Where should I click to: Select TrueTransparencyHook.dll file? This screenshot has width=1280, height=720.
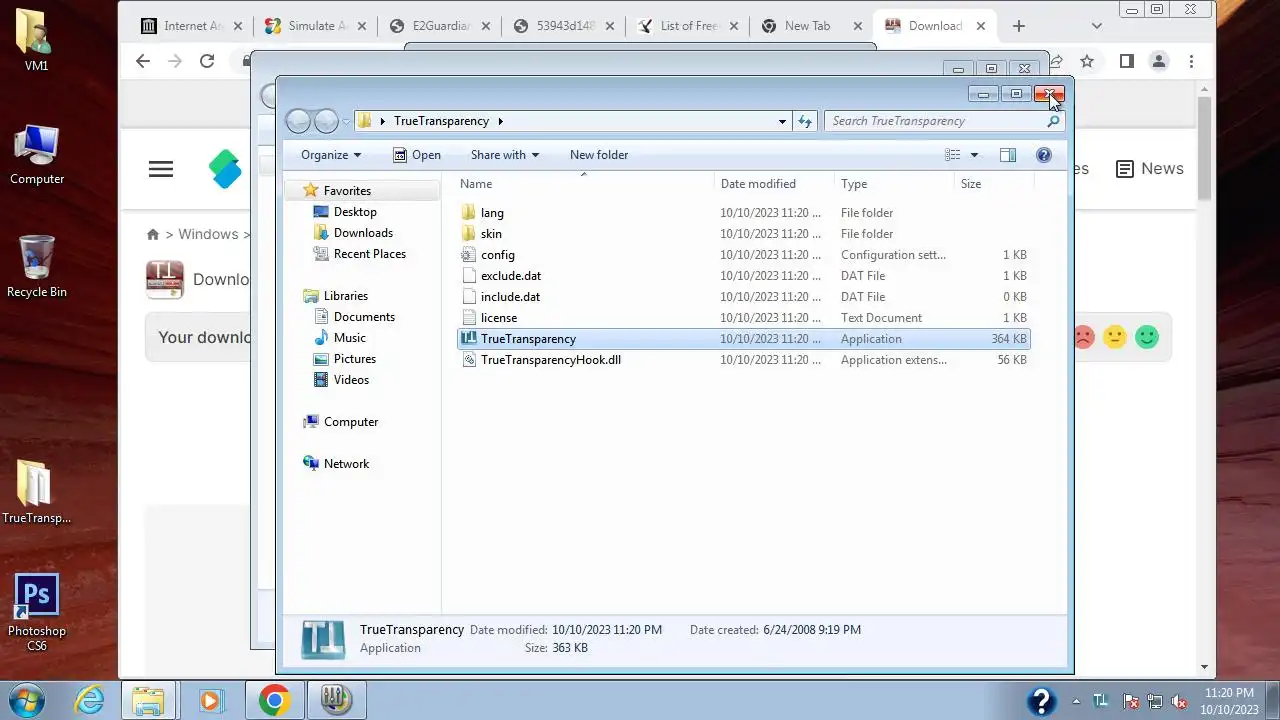(x=743, y=360)
